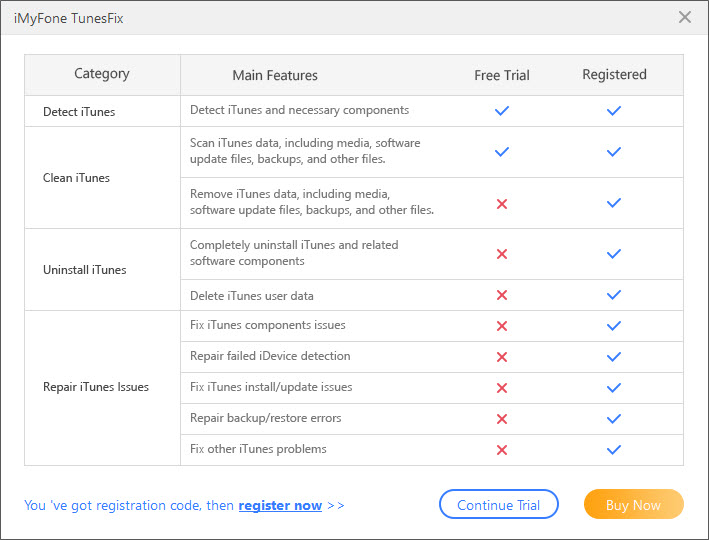The width and height of the screenshot is (709, 540).
Task: Click Registered checkmark for Scan iTunes data
Action: click(614, 152)
